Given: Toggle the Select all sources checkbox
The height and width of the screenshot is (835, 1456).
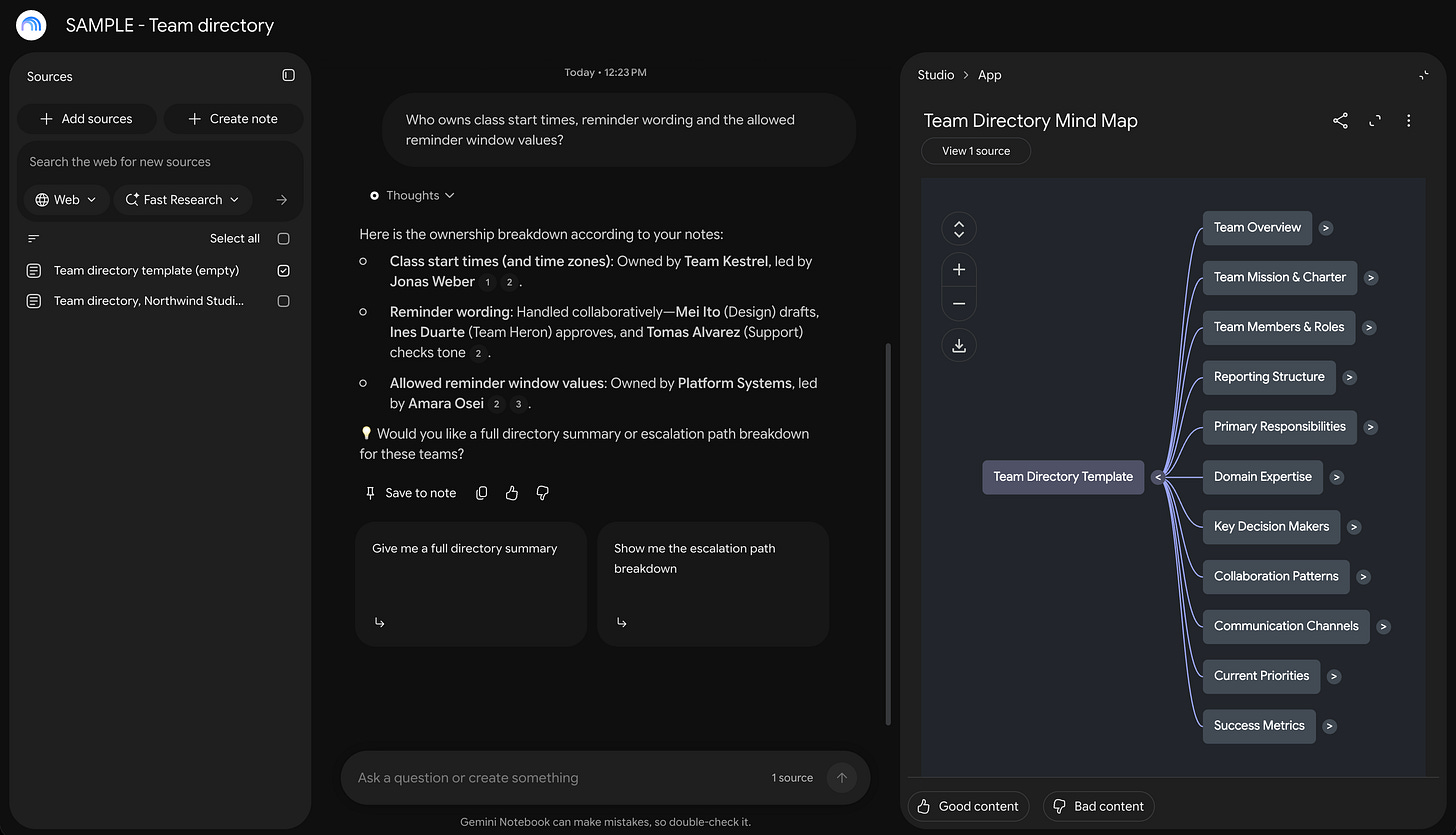Looking at the screenshot, I should (284, 239).
